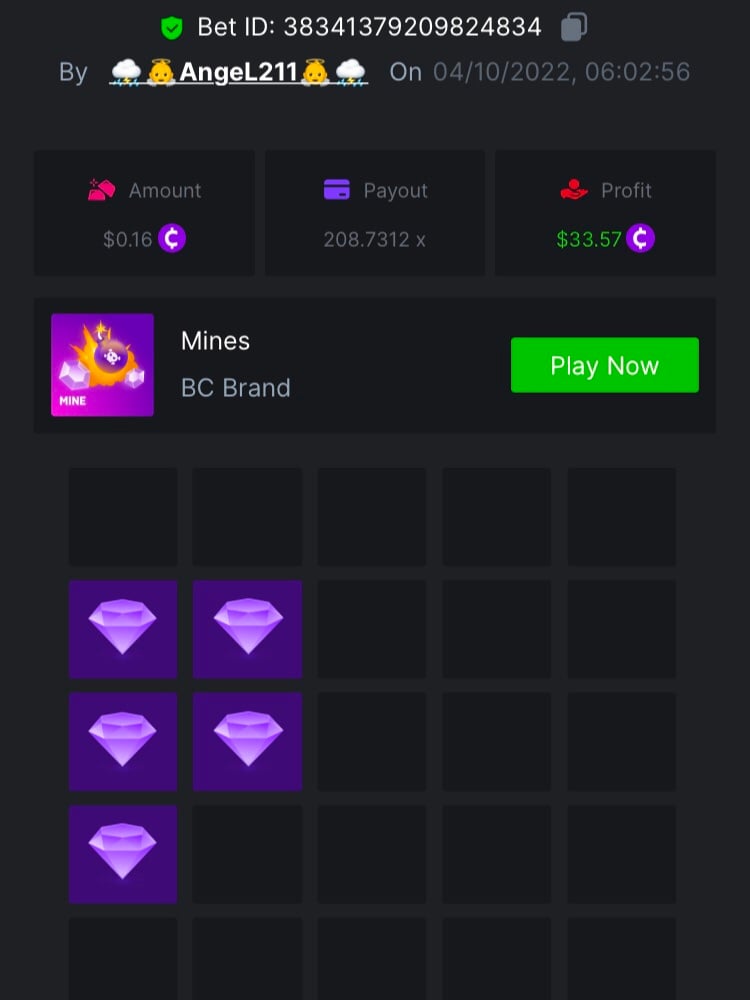The image size is (750, 1000).
Task: Click the Mines game title text
Action: pos(216,341)
